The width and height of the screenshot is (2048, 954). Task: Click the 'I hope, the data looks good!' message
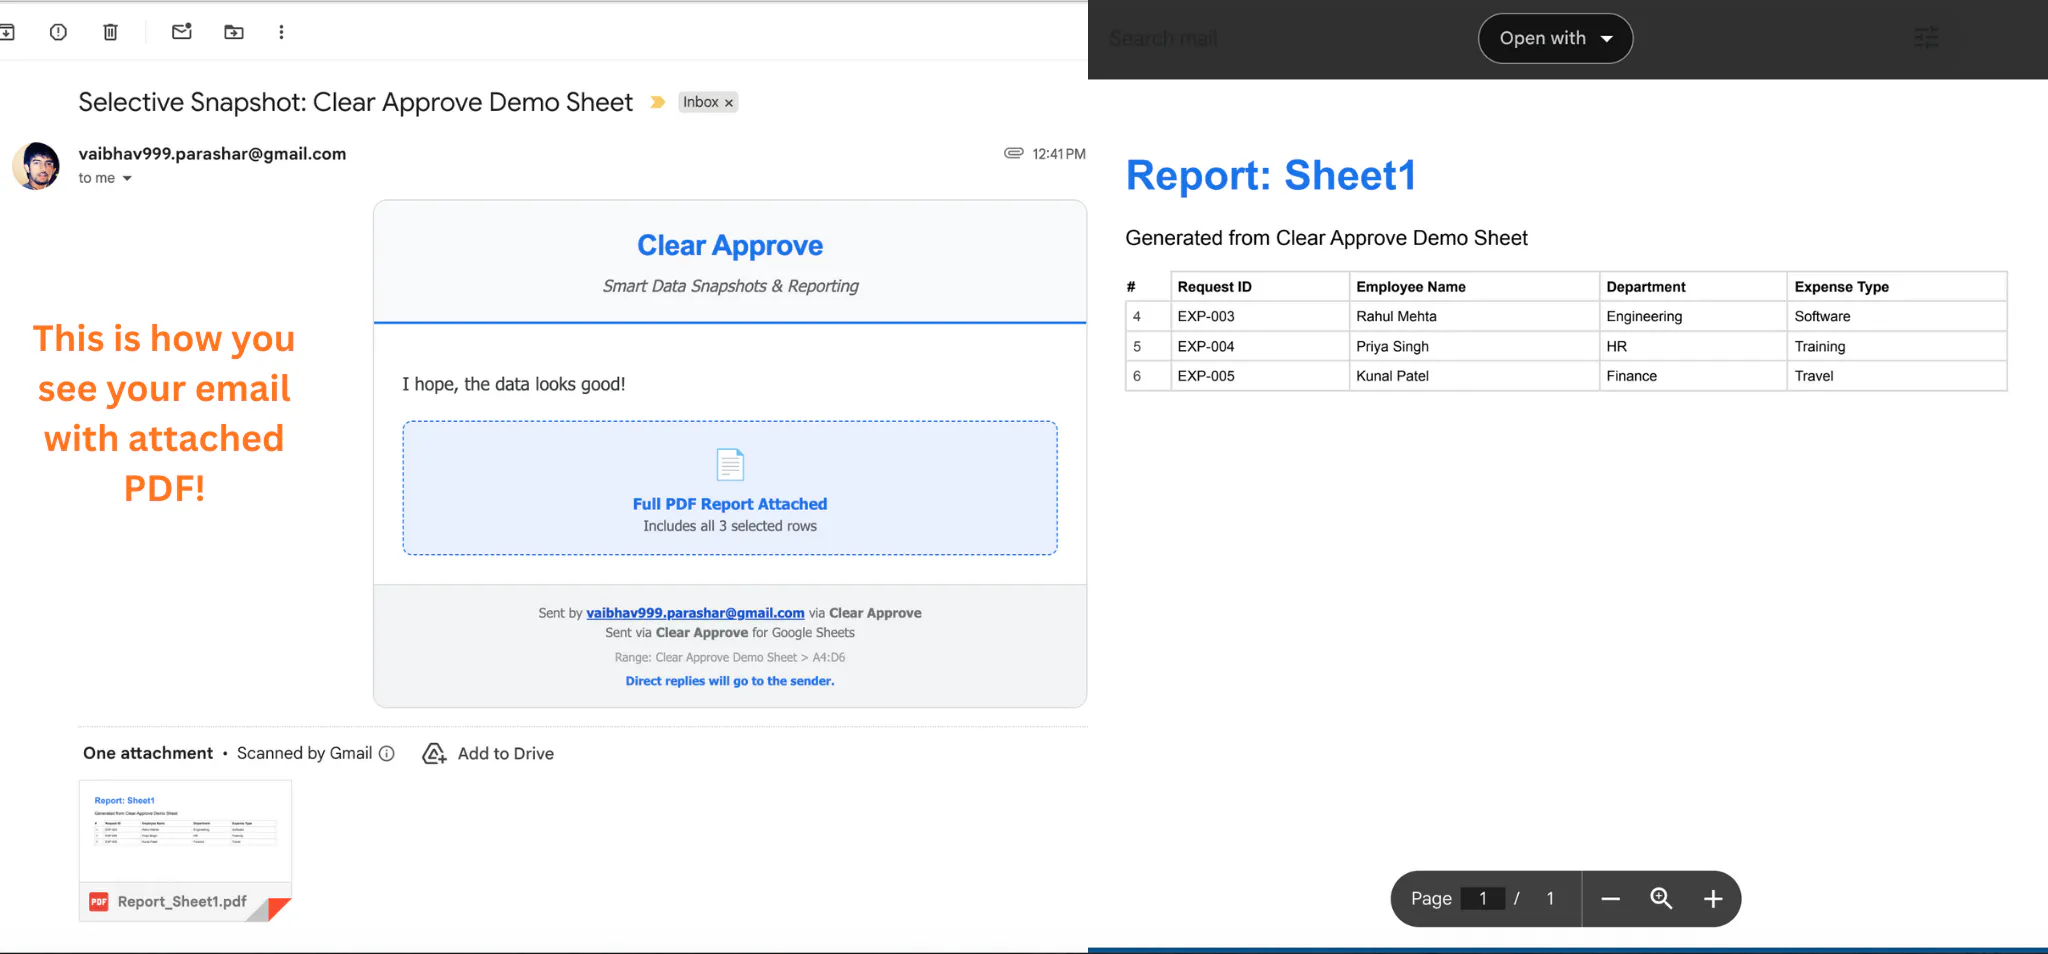[514, 384]
